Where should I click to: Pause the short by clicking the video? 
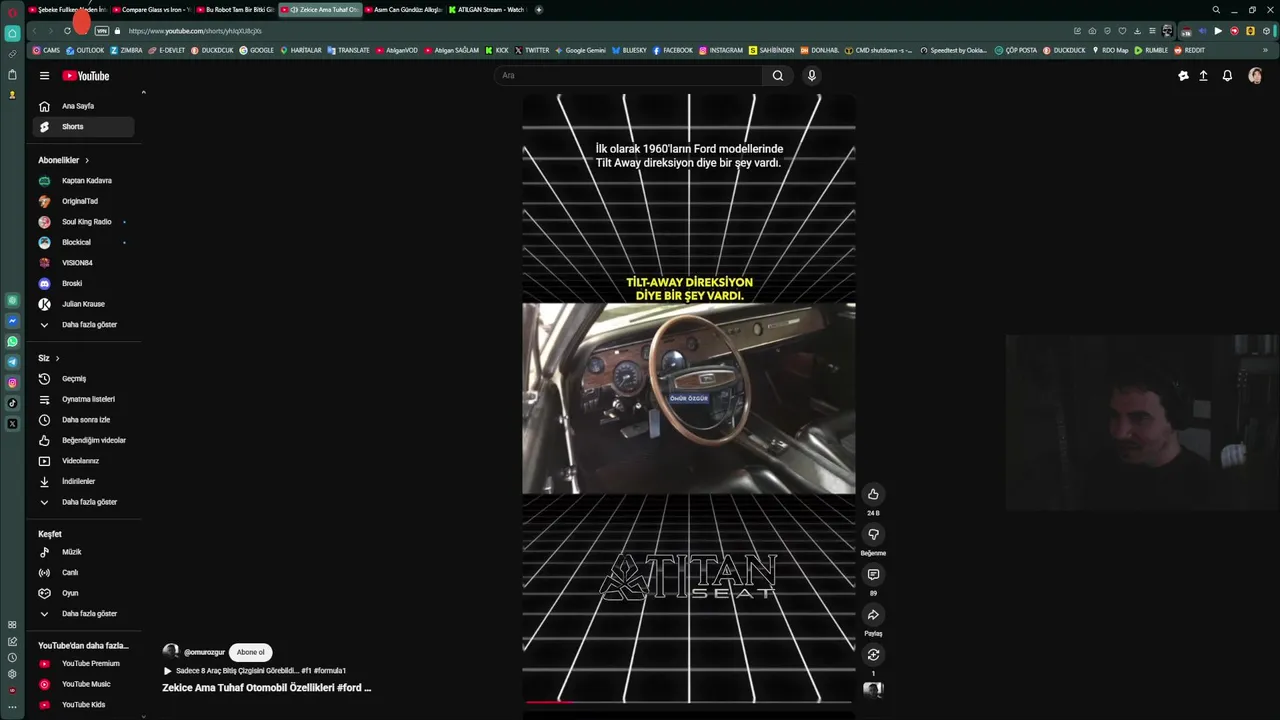(689, 398)
